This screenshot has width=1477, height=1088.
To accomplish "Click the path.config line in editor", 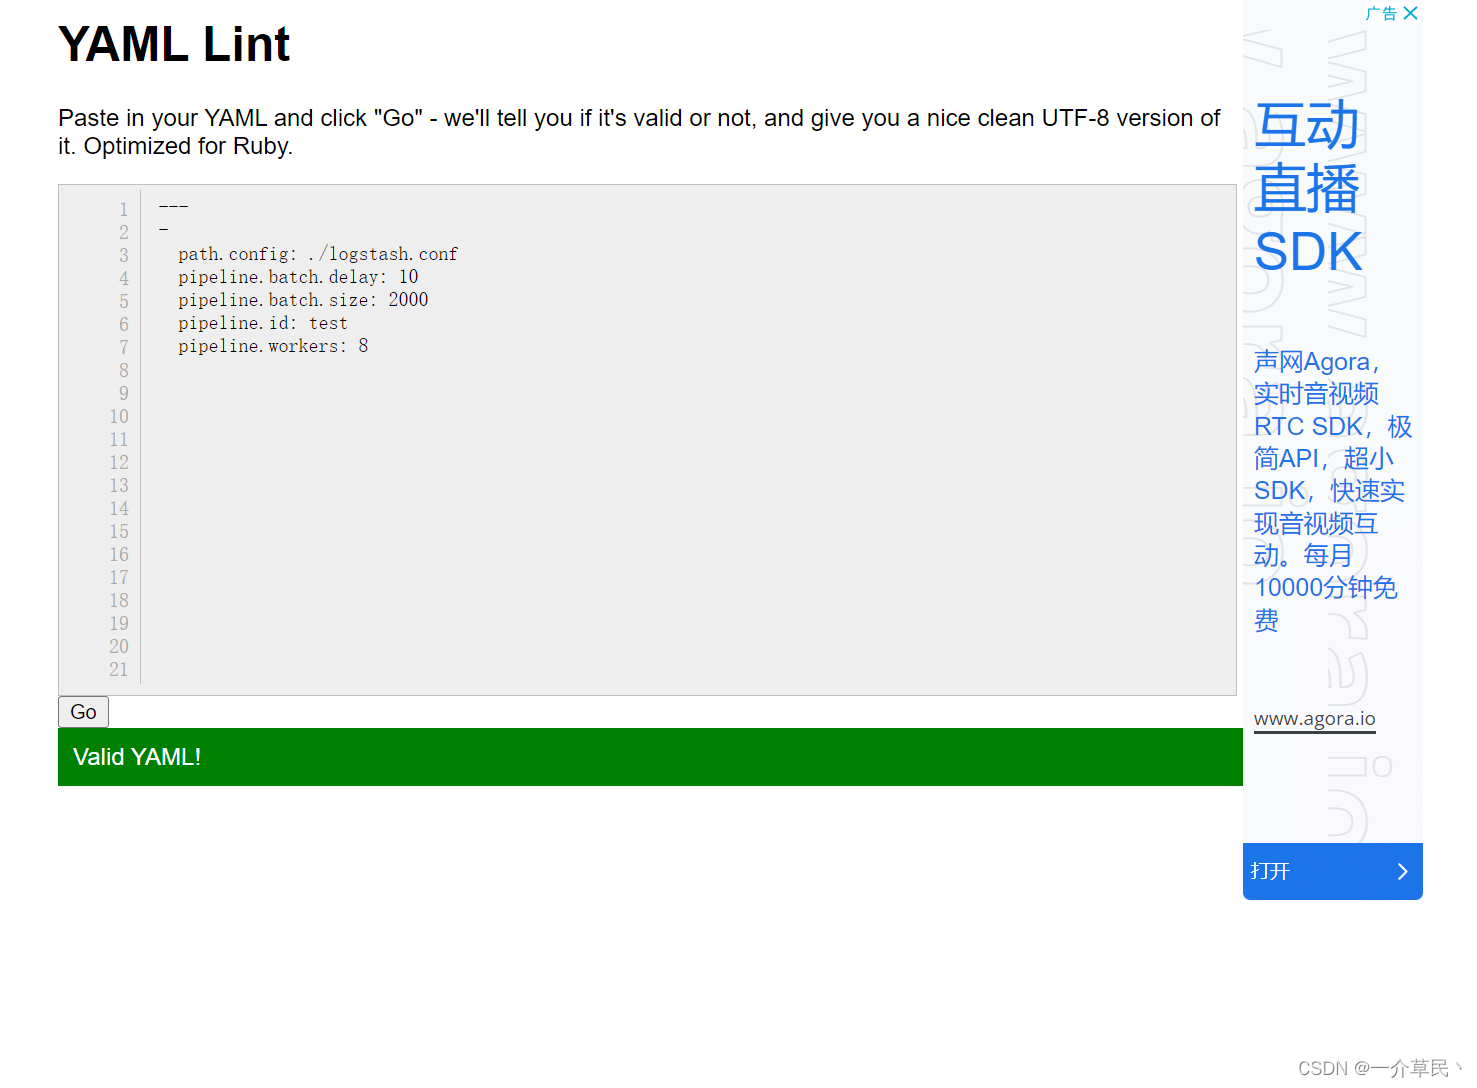I will click(318, 254).
